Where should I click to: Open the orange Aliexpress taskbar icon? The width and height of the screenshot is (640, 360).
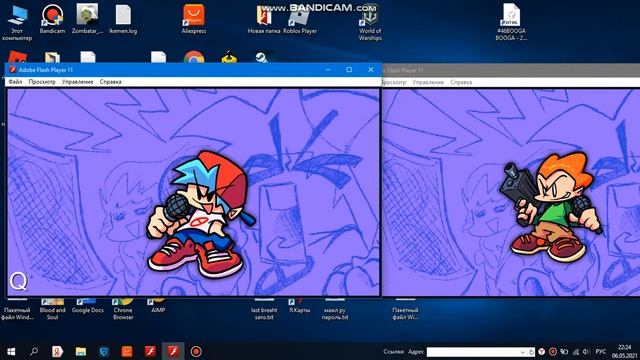point(127,351)
